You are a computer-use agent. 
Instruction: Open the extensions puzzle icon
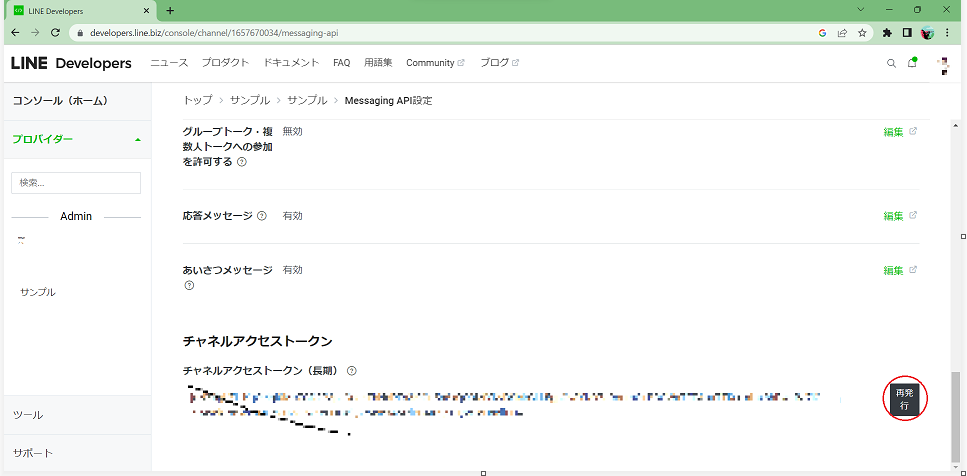887,33
